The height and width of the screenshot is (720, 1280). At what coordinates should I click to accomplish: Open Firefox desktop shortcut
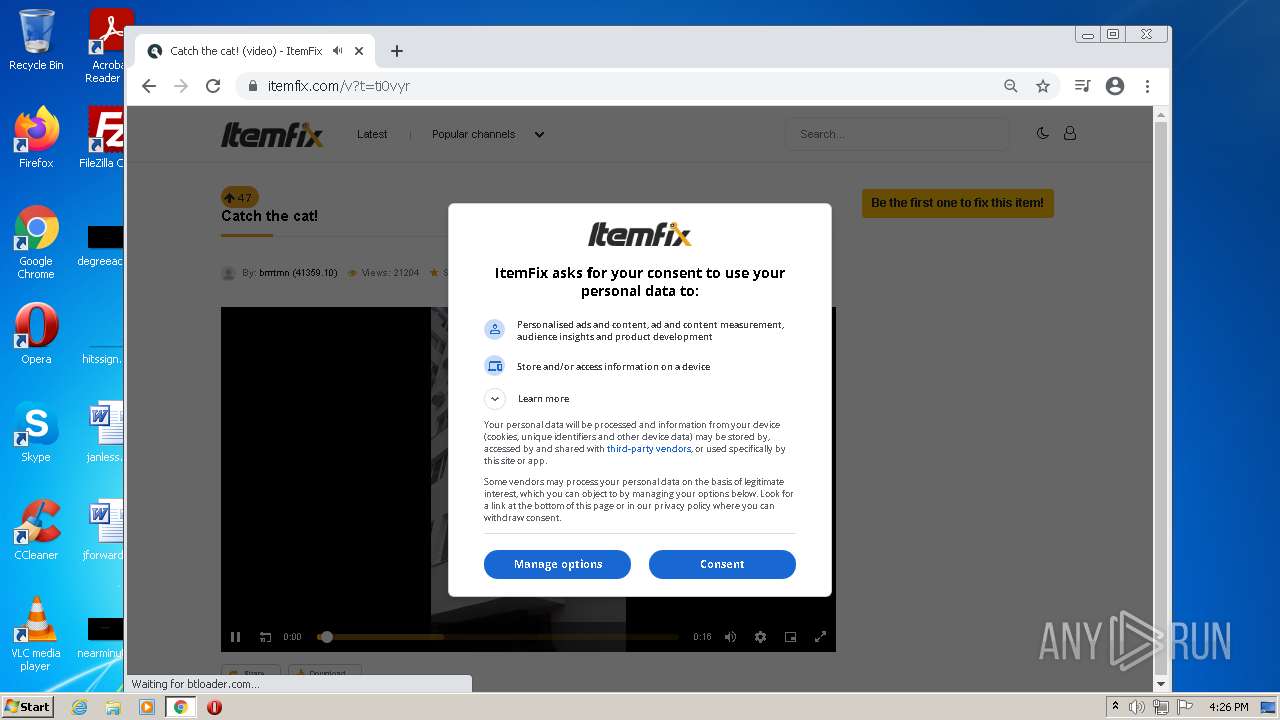[36, 138]
